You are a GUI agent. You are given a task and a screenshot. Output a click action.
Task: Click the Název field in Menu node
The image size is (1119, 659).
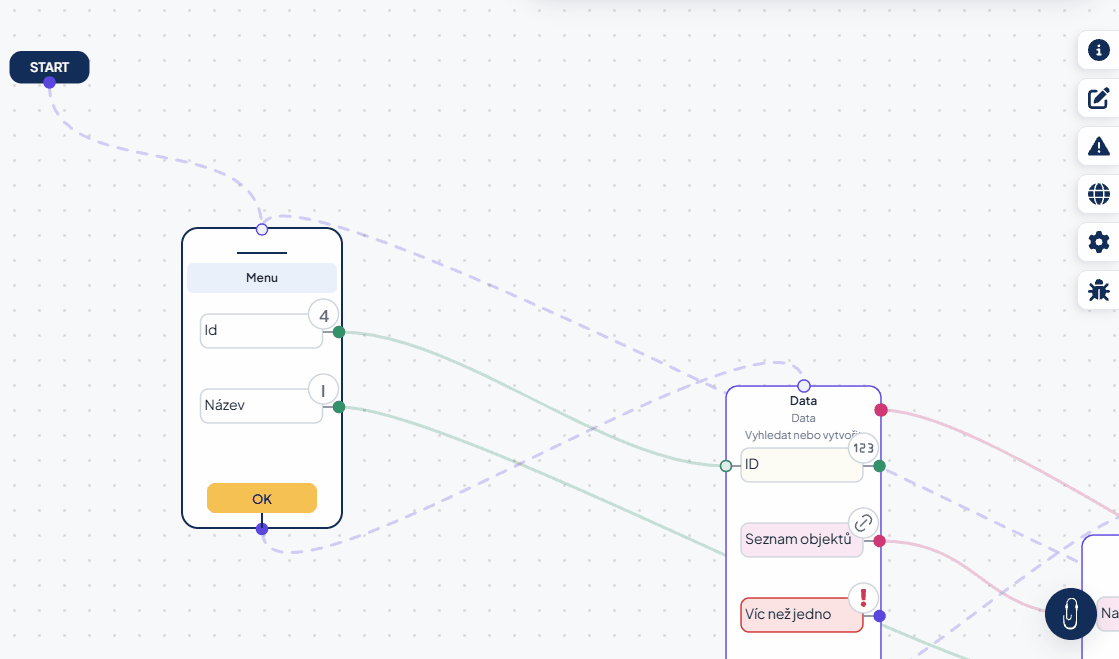tap(261, 406)
